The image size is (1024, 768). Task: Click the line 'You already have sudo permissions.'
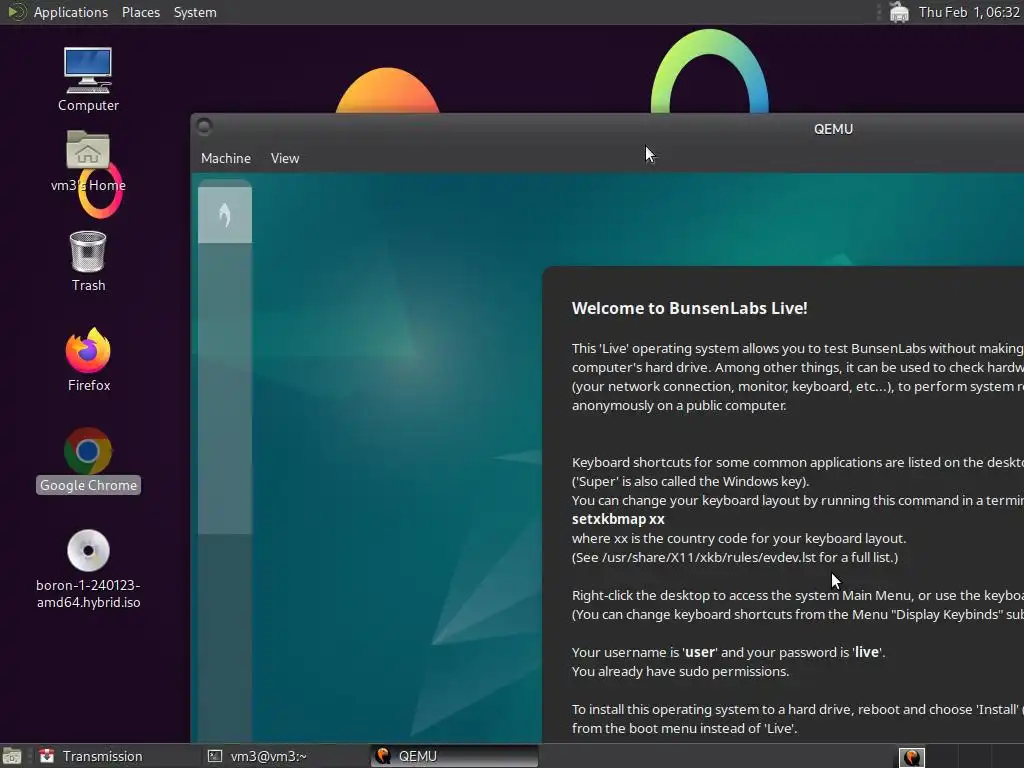pyautogui.click(x=680, y=671)
